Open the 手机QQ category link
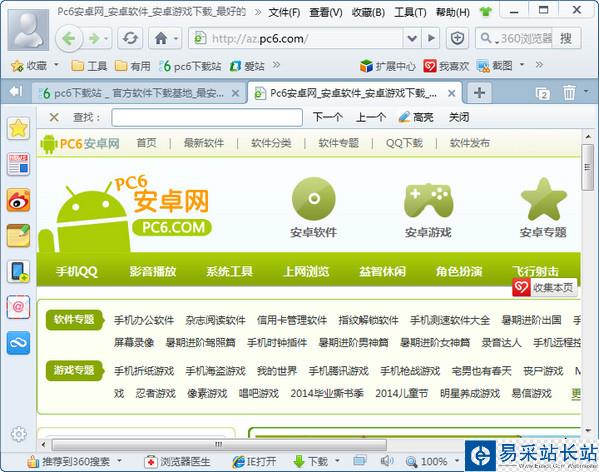This screenshot has width=599, height=472. pos(77,272)
